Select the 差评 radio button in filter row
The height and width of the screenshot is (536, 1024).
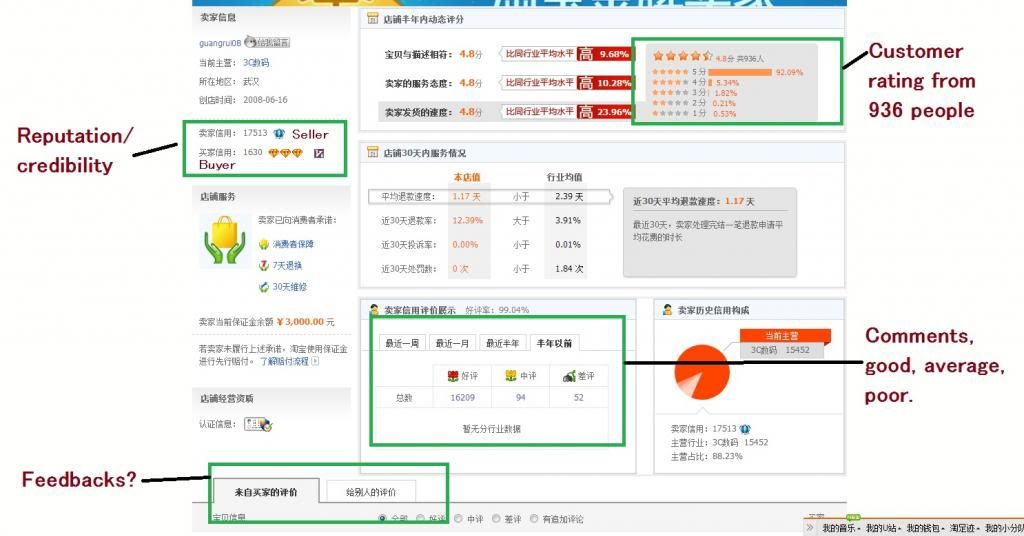[x=496, y=518]
